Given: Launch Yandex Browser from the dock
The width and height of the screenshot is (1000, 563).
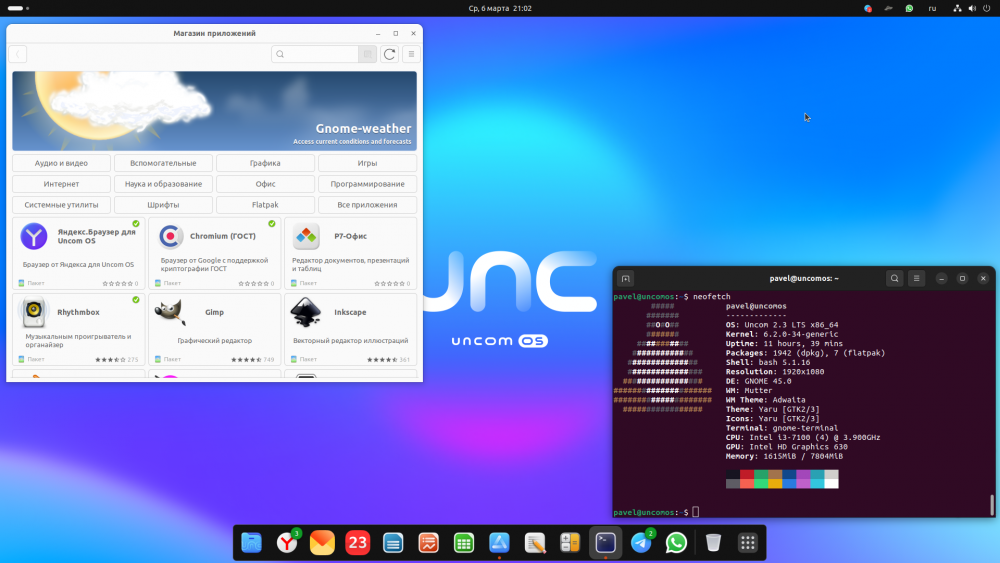Looking at the screenshot, I should [287, 543].
